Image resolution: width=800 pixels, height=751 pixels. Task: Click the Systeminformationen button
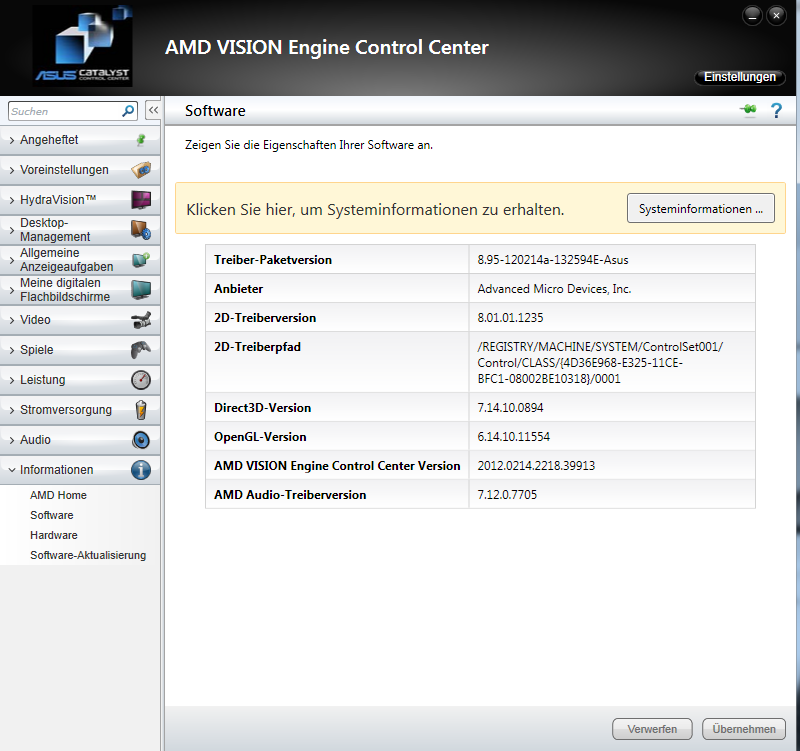pos(701,209)
